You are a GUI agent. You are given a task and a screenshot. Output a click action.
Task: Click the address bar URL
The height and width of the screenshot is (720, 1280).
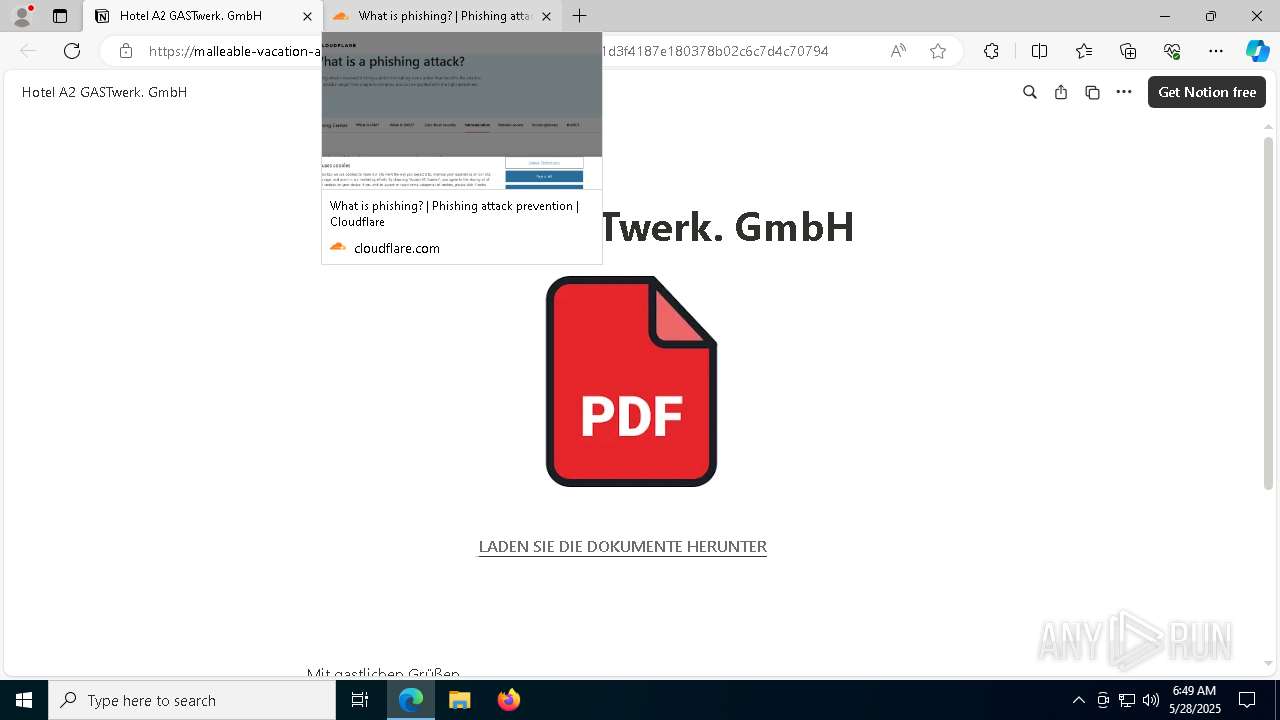488,51
